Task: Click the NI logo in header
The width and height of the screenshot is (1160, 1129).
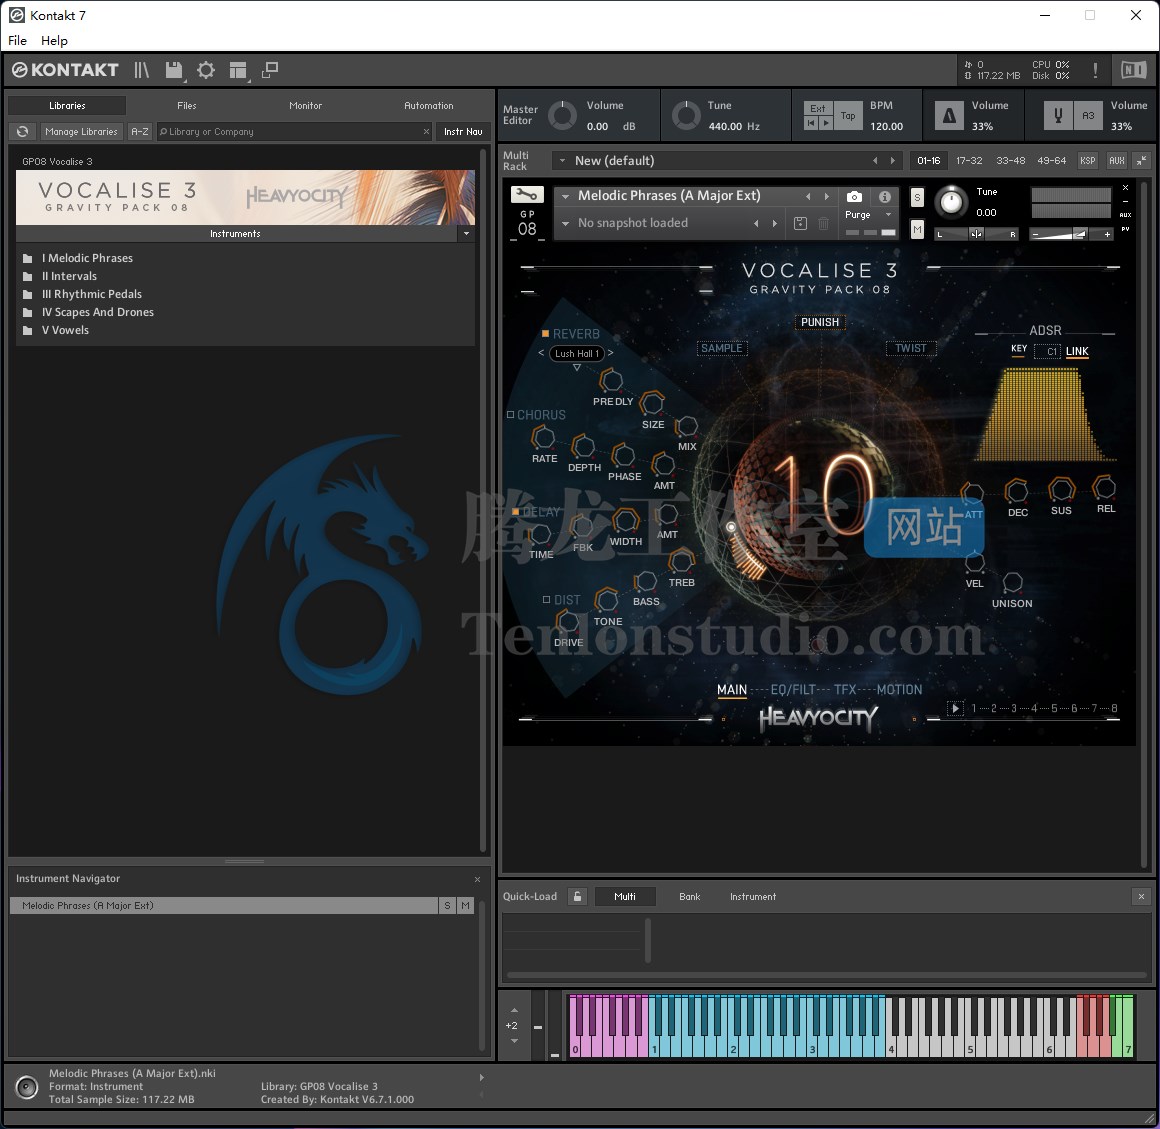Action: (1133, 70)
